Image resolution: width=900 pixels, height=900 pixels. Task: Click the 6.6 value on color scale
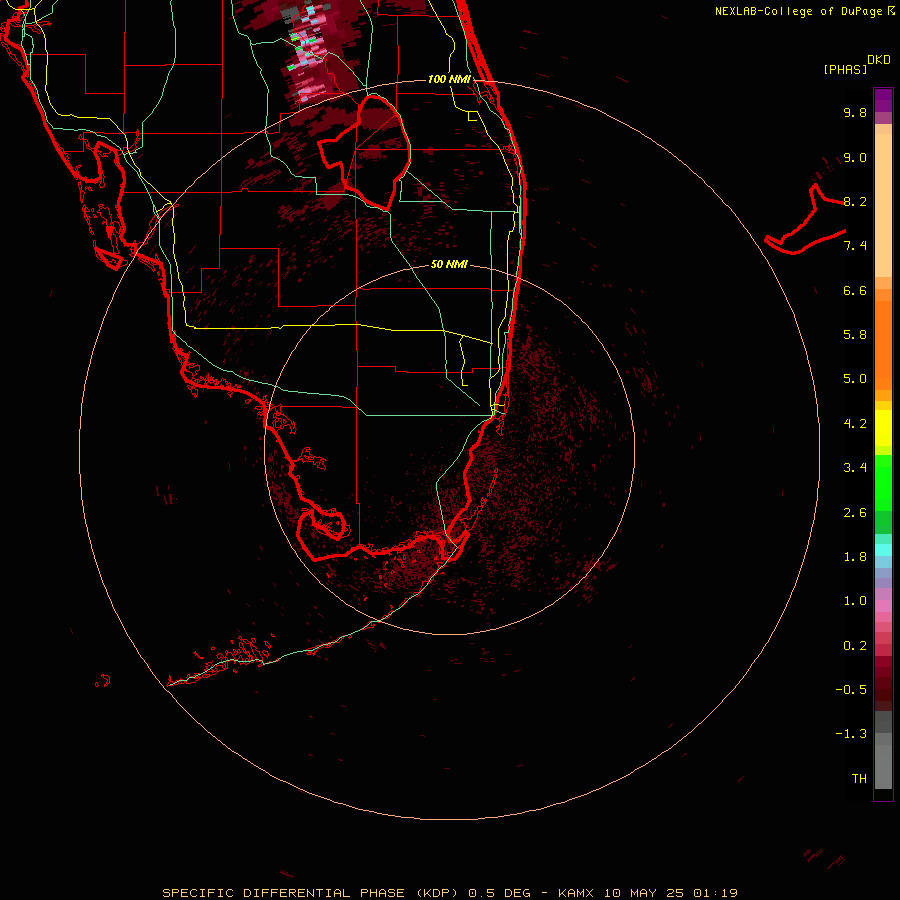[x=855, y=290]
